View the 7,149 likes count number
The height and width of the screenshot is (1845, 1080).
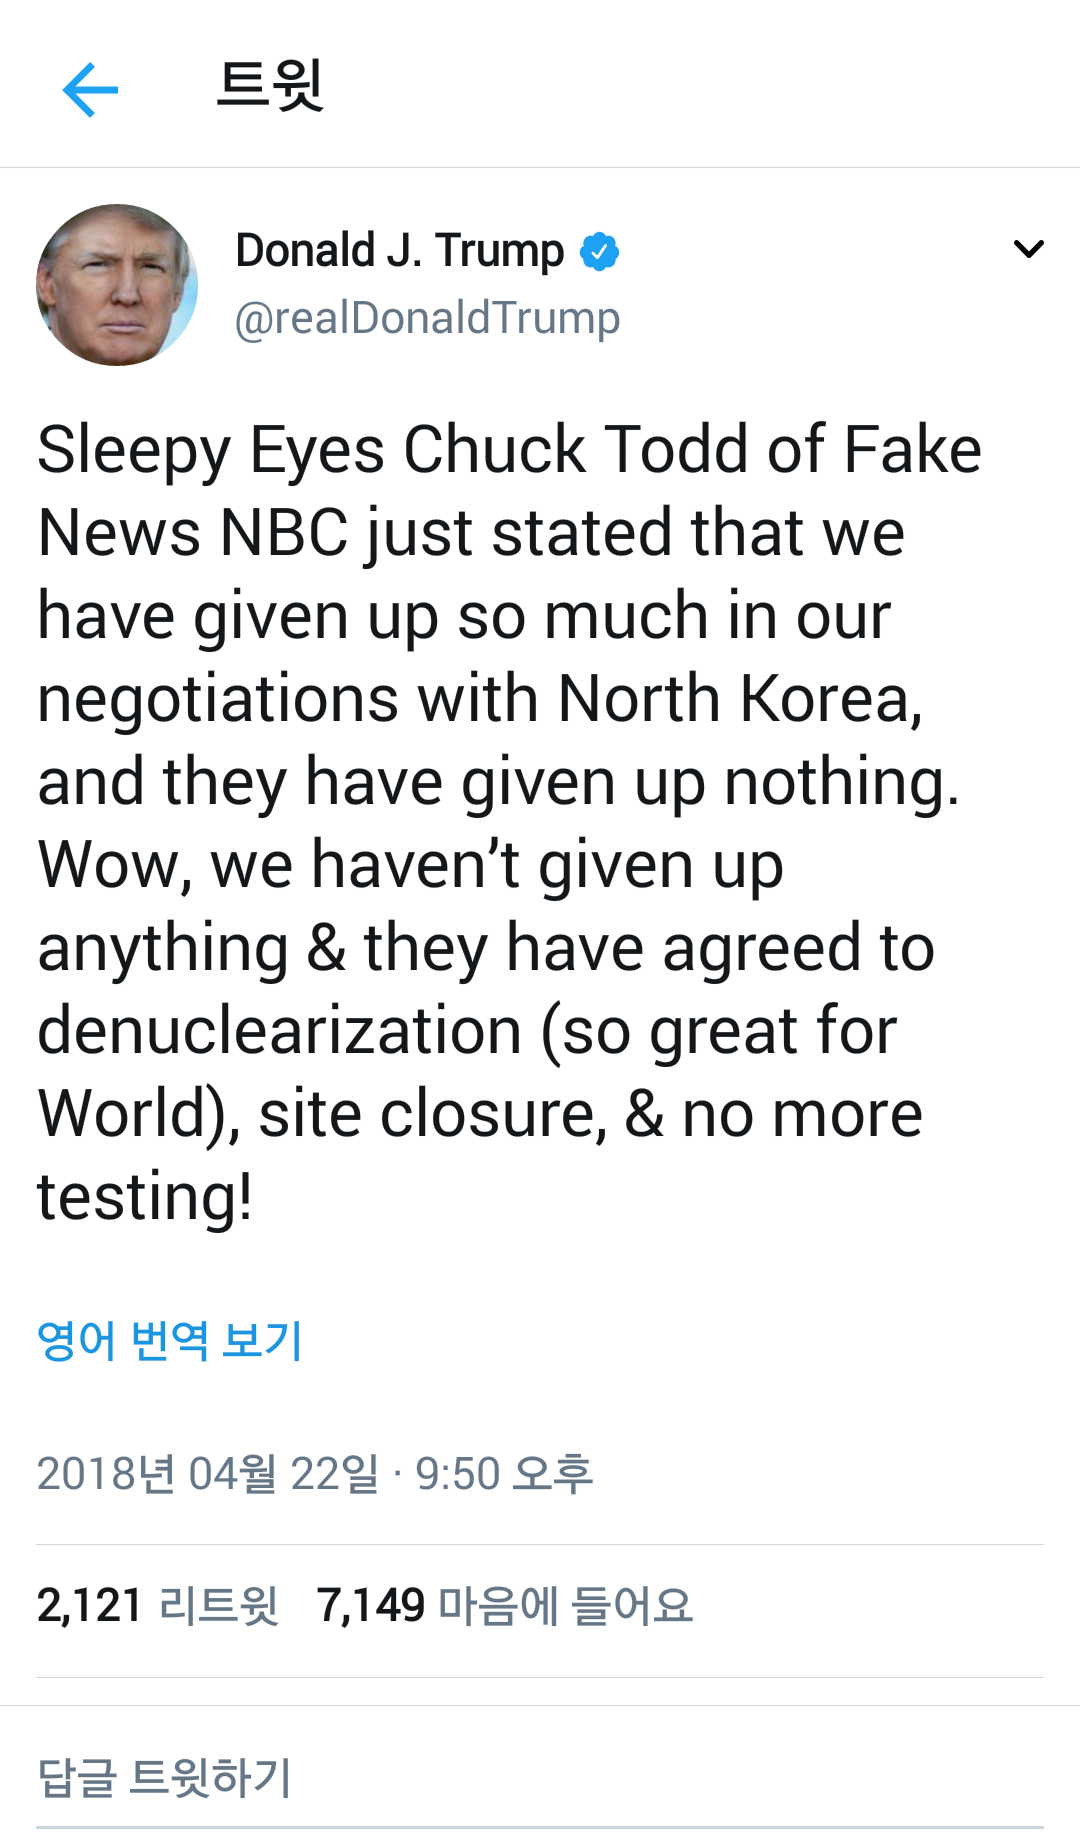point(371,1606)
